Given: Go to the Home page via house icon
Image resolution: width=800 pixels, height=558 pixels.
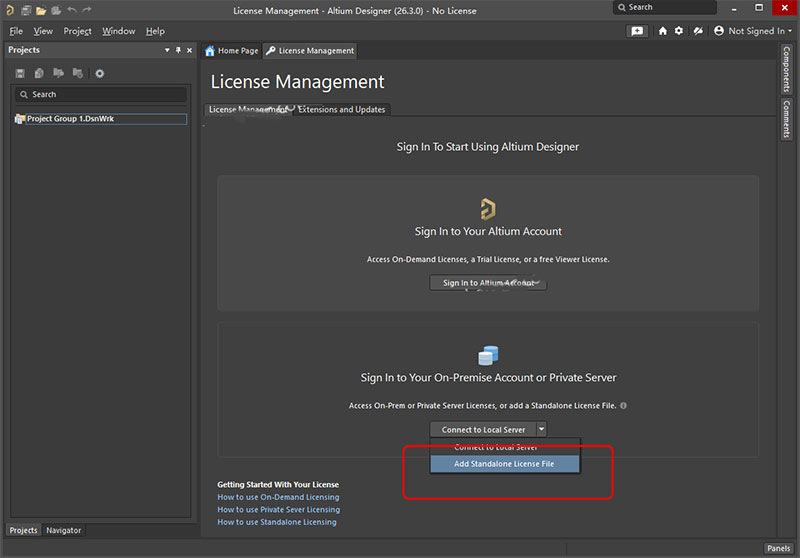Looking at the screenshot, I should point(662,31).
